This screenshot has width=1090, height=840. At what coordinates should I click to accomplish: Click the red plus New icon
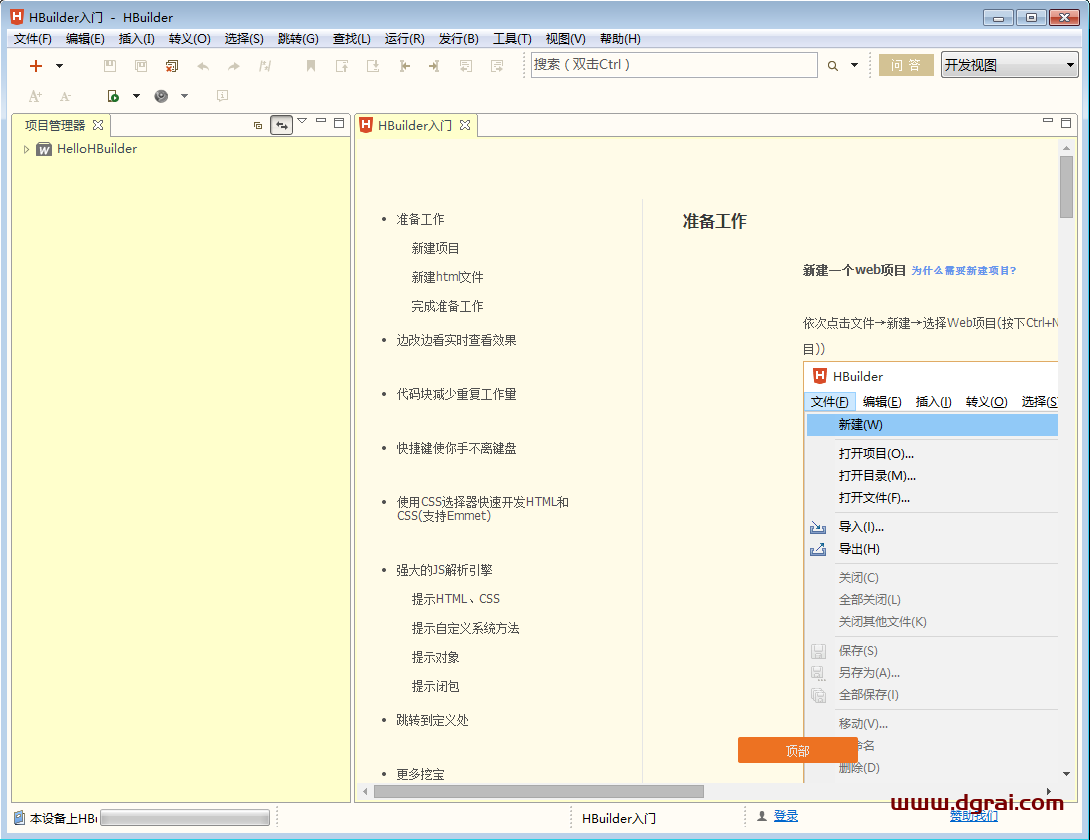(35, 66)
